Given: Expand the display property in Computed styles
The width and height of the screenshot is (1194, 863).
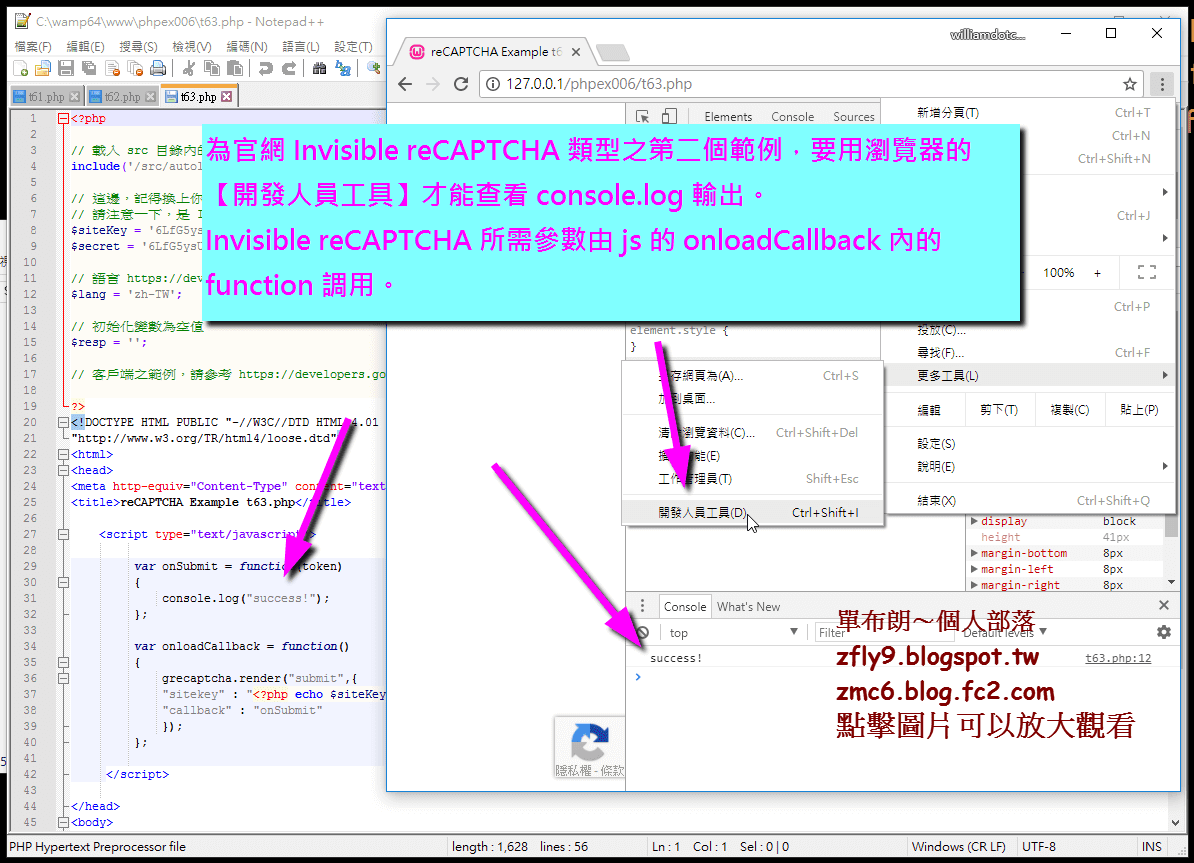Looking at the screenshot, I should tap(974, 521).
